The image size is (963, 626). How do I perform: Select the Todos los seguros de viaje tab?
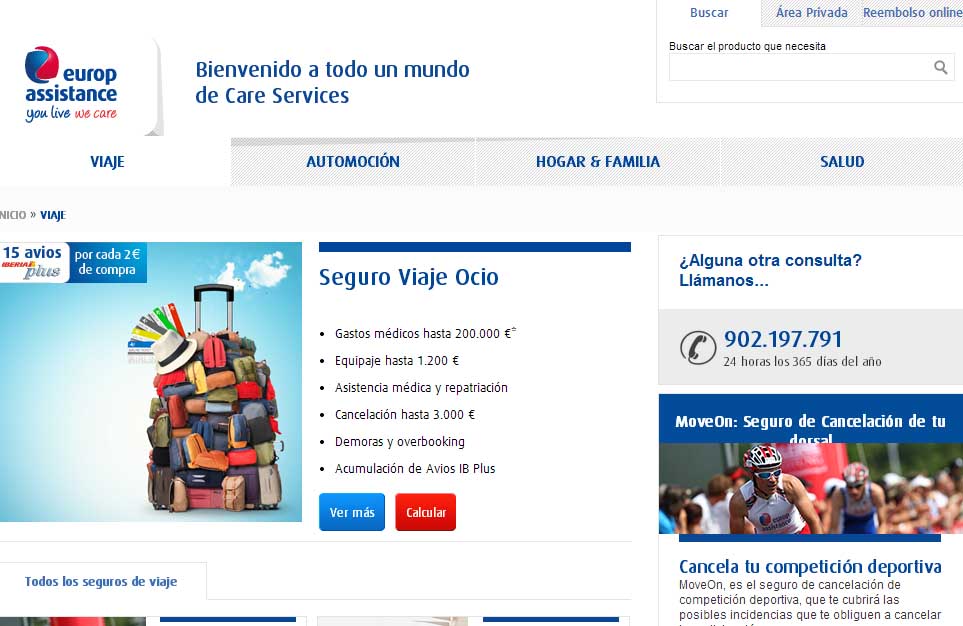[x=101, y=581]
